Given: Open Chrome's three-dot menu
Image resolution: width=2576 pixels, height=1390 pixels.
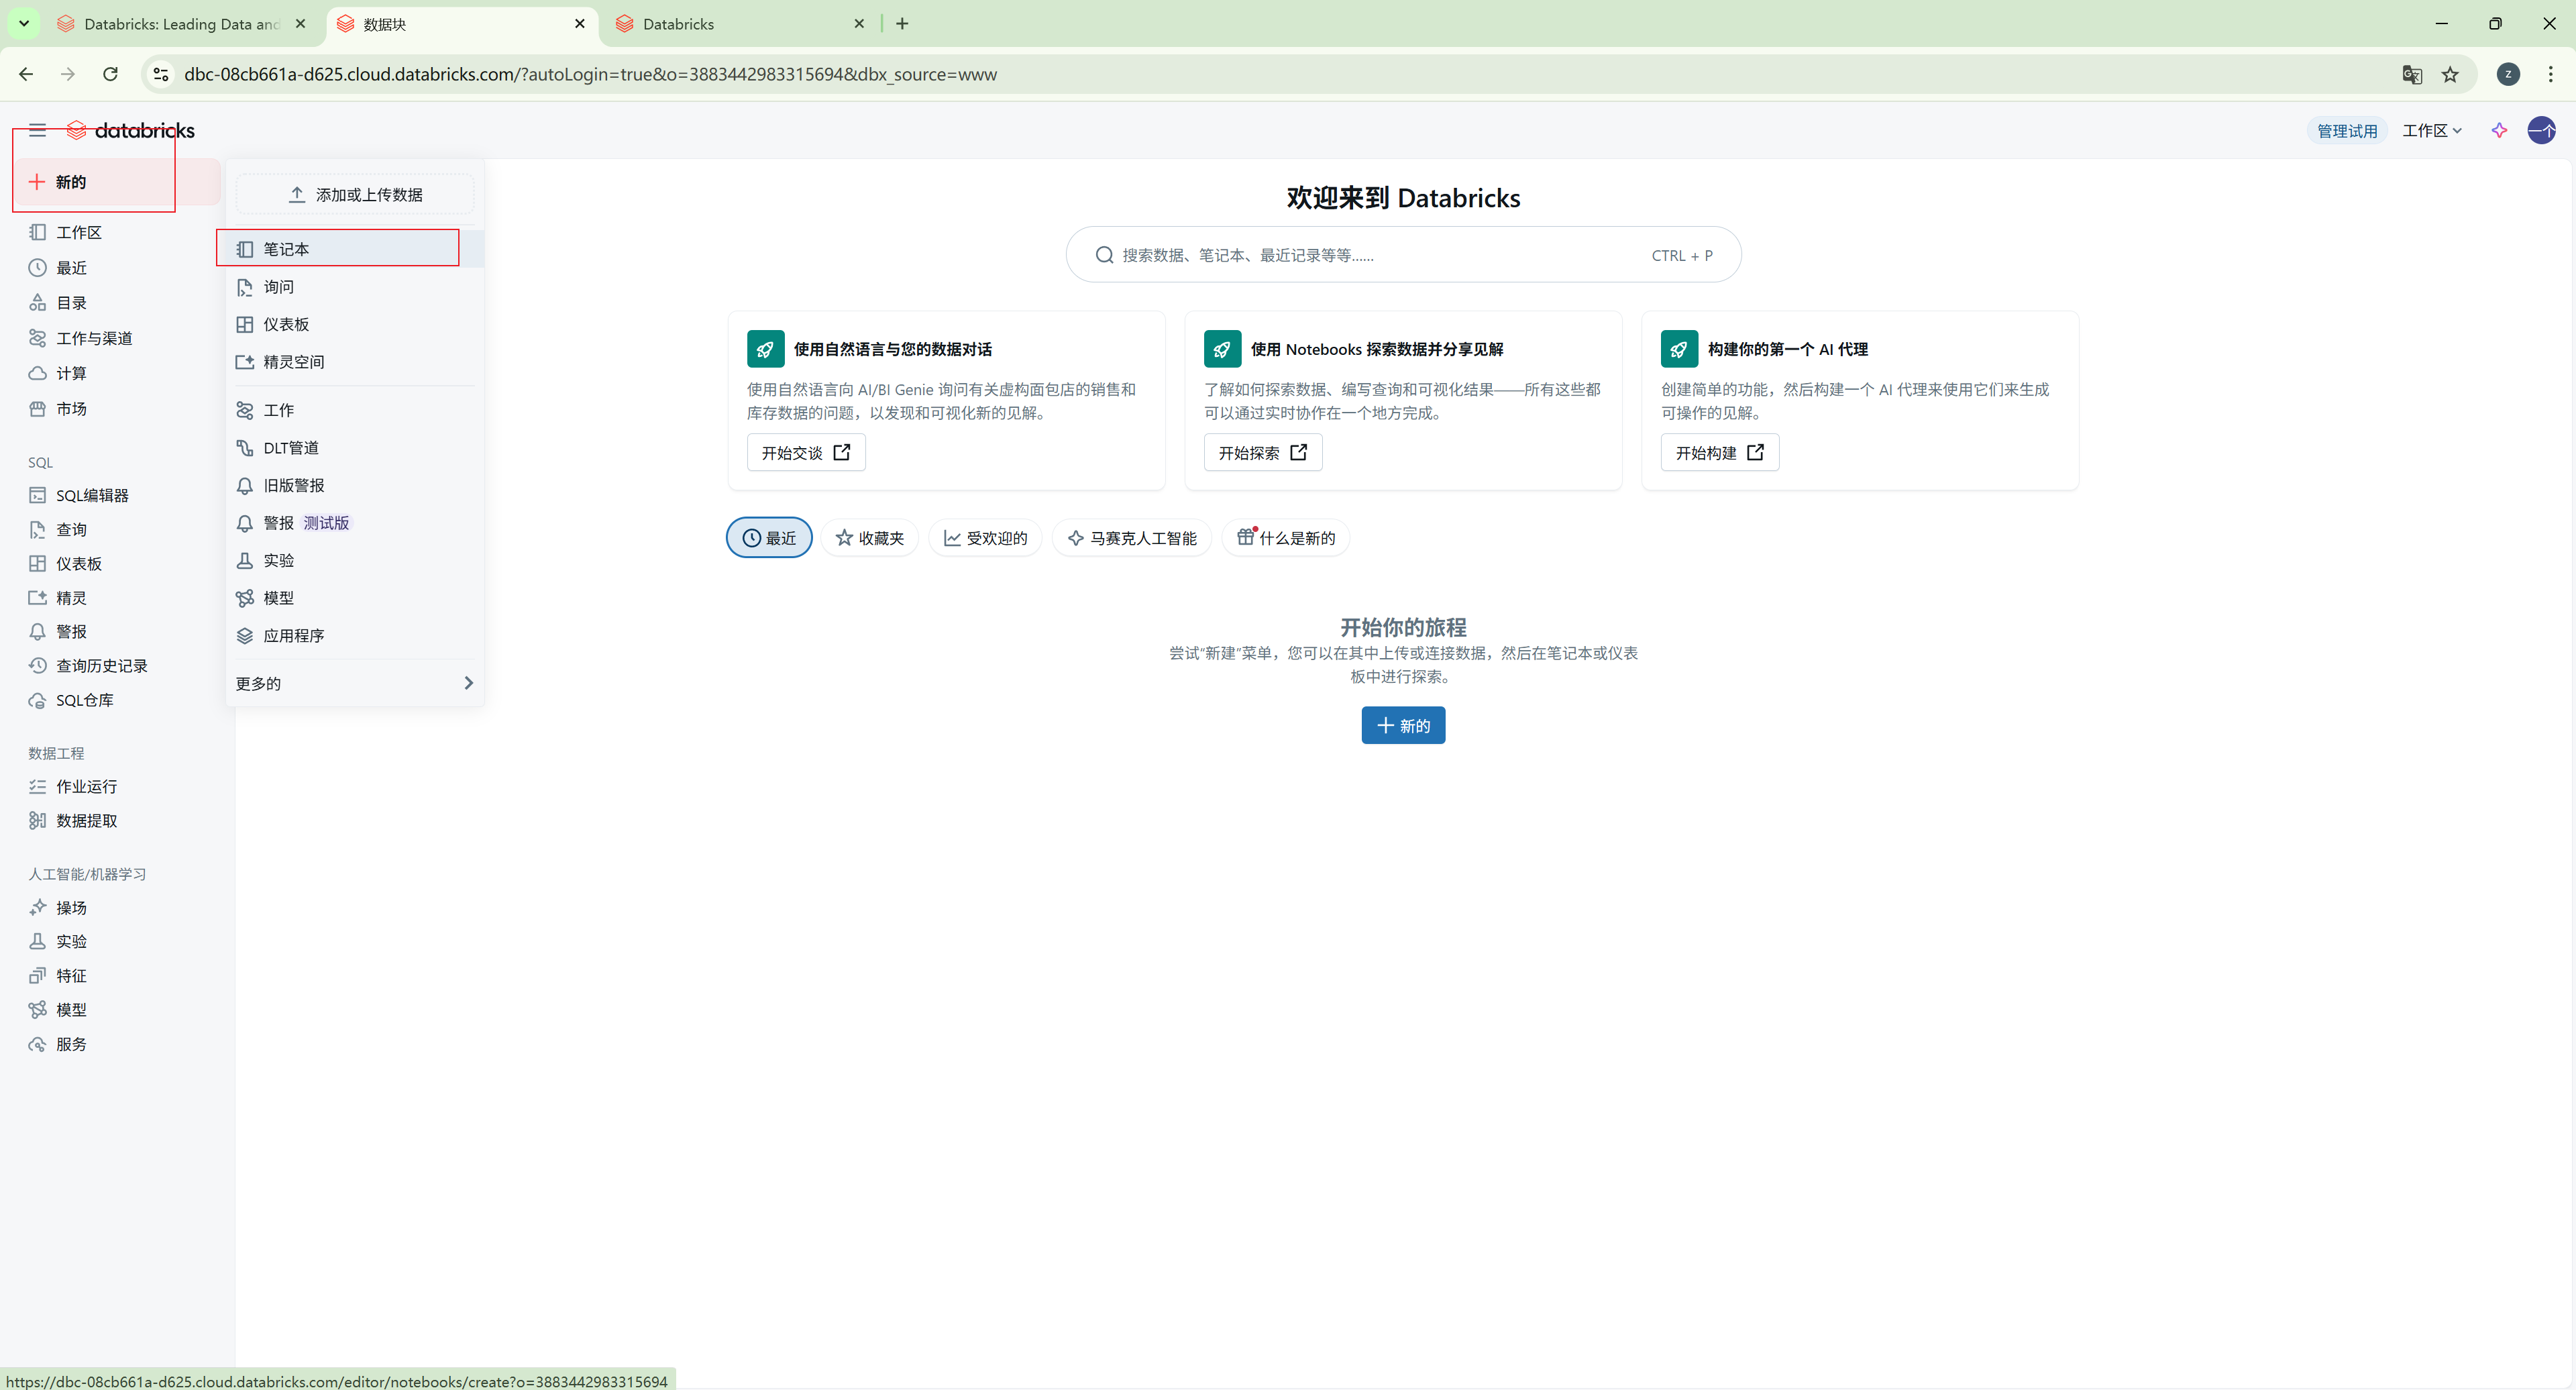Looking at the screenshot, I should click(x=2551, y=74).
